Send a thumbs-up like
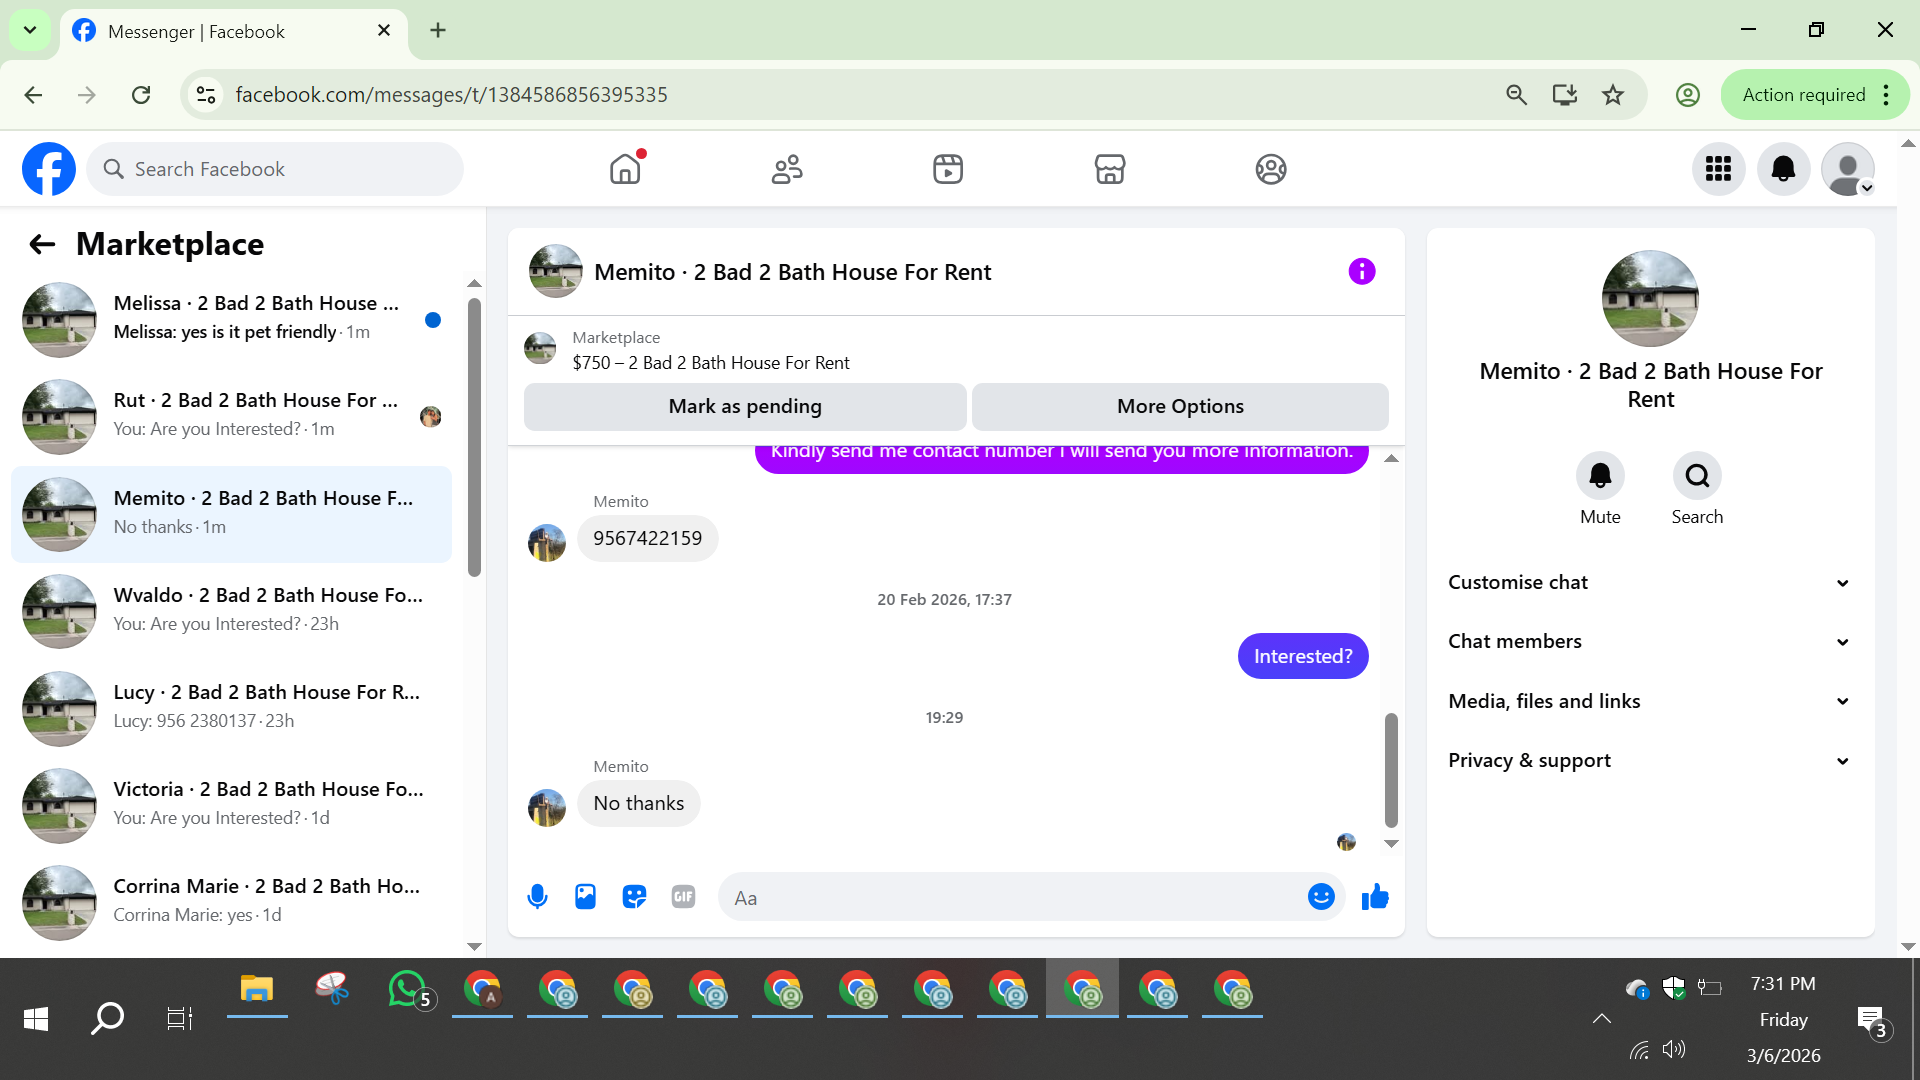Screen dimensions: 1920x1080 click(x=1375, y=897)
